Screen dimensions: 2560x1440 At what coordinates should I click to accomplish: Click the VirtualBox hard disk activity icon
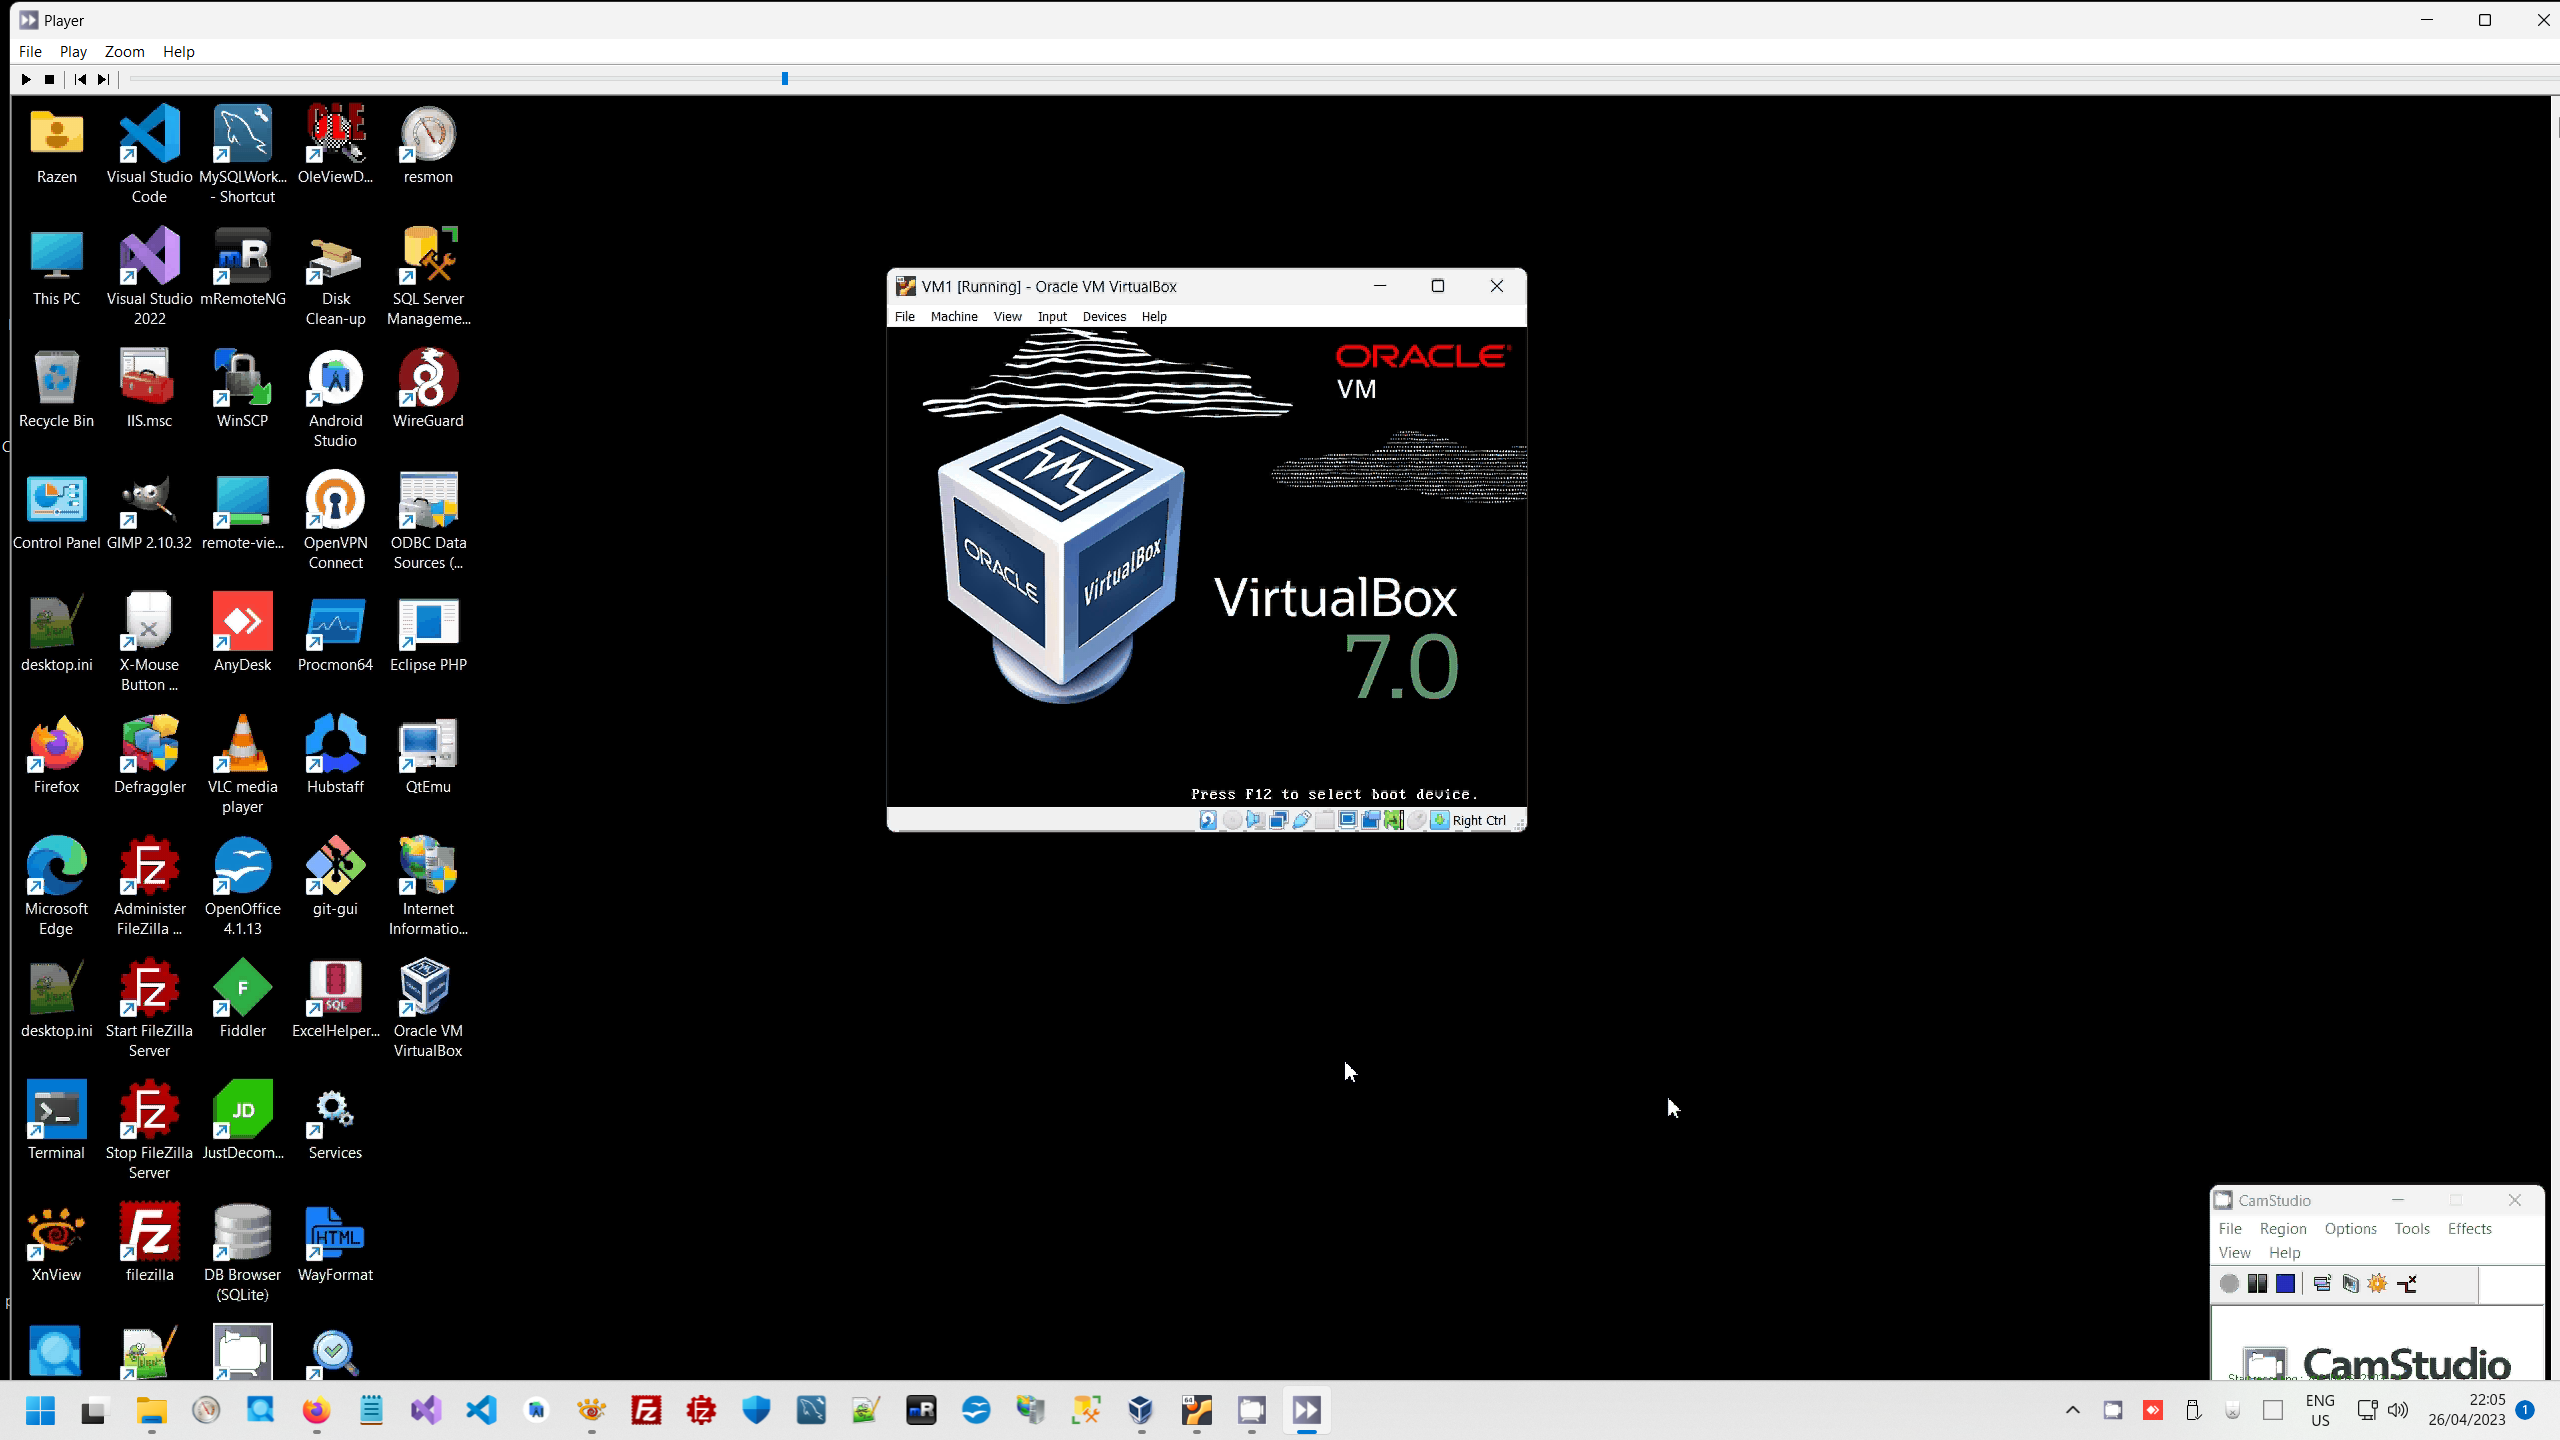[x=1208, y=820]
